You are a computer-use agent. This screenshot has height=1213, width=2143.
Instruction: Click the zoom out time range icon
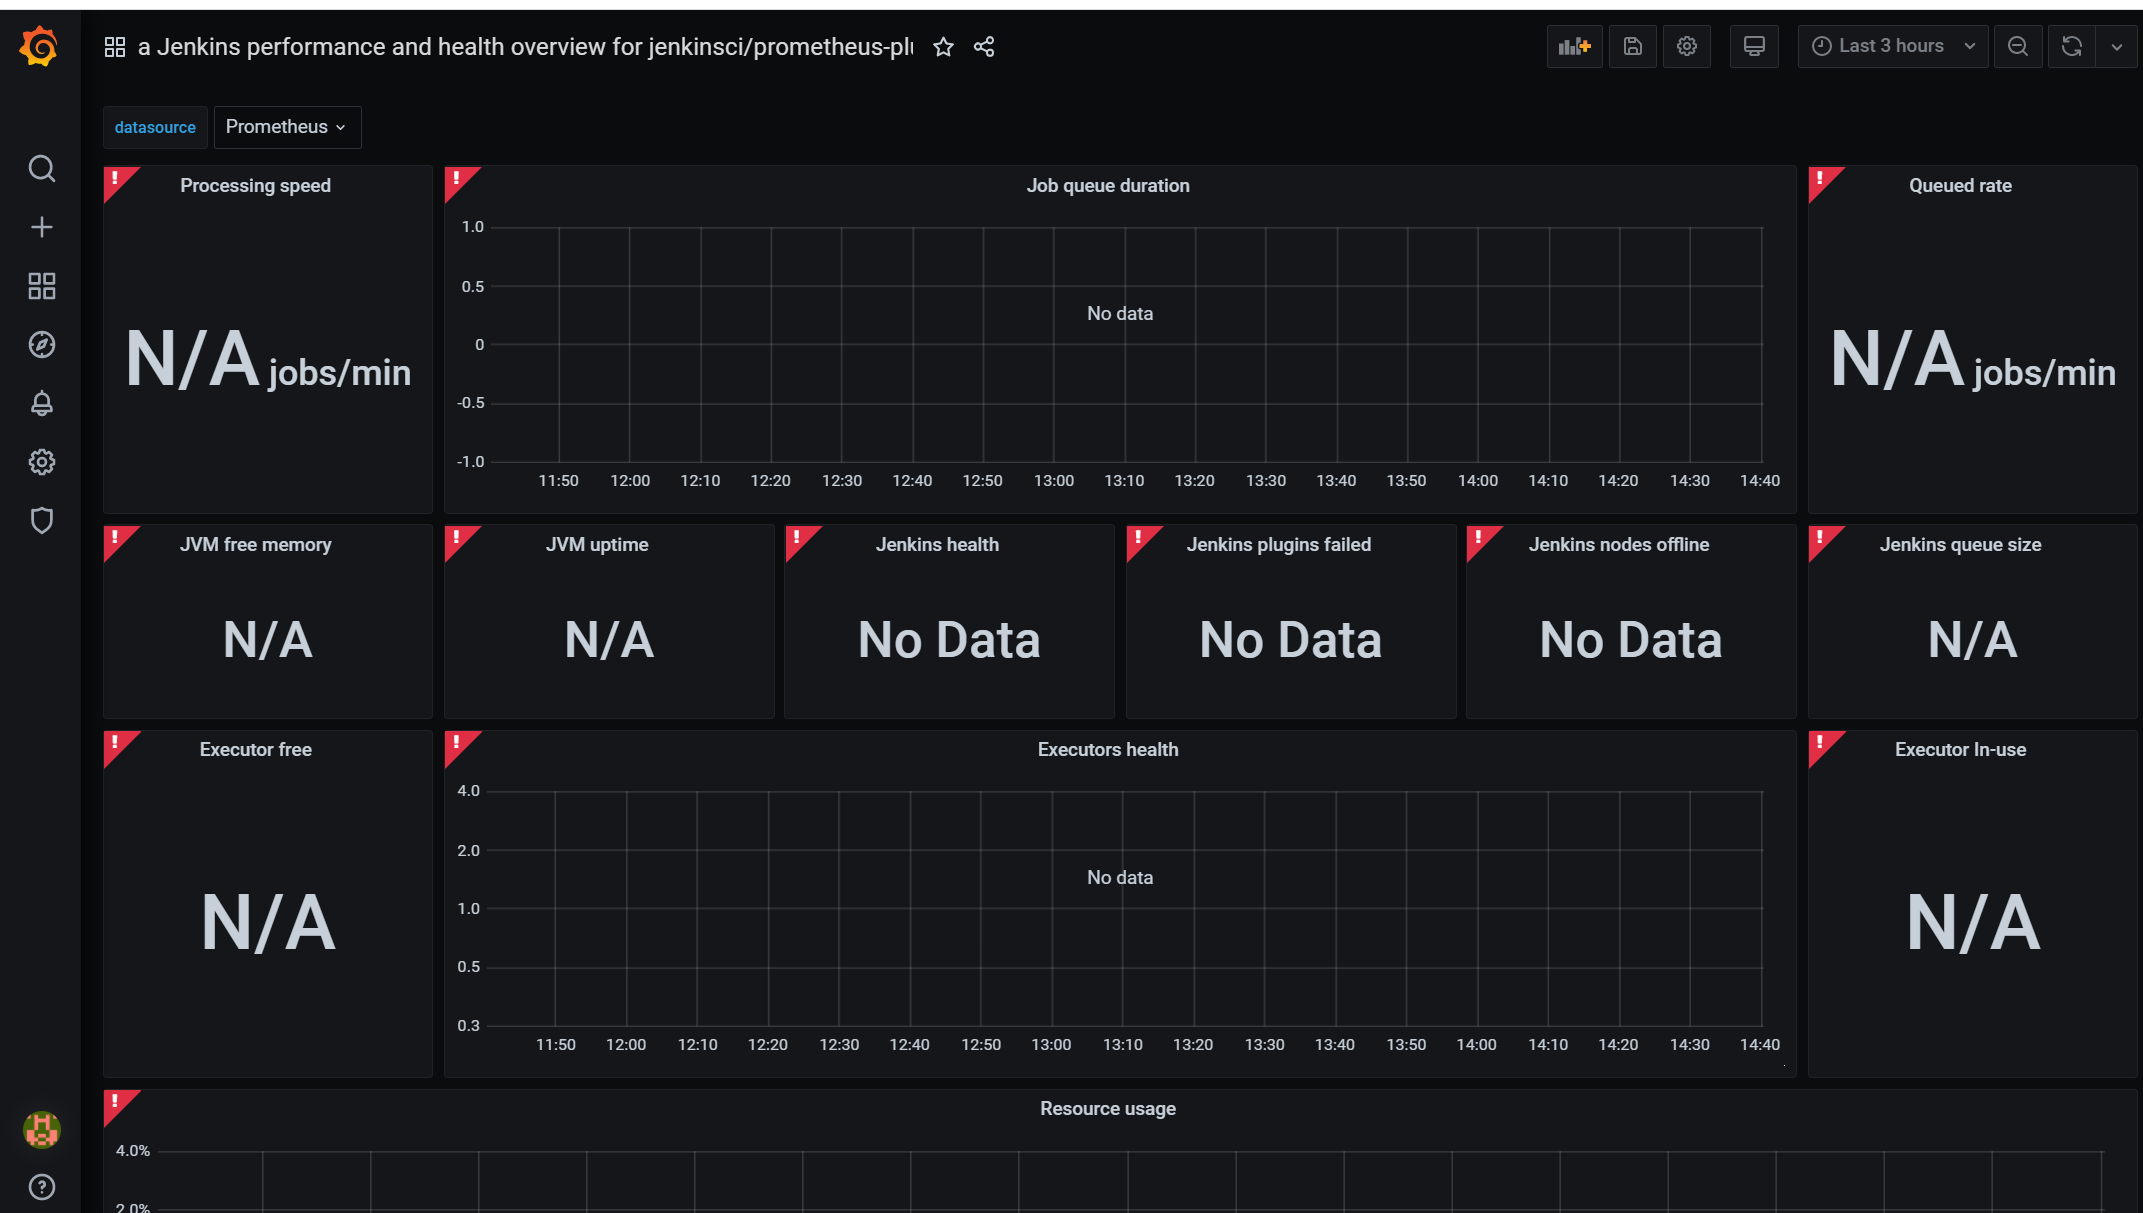tap(2017, 46)
